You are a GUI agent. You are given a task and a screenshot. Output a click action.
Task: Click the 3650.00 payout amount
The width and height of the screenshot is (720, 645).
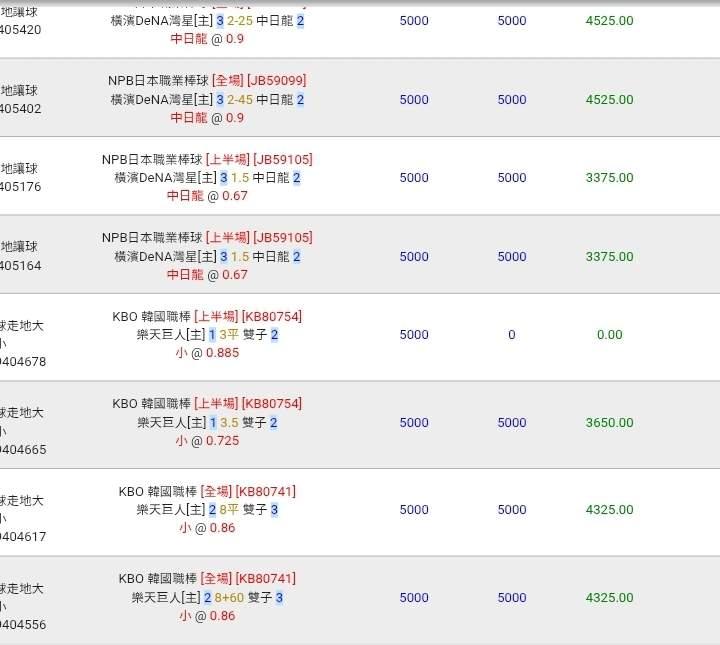click(609, 423)
